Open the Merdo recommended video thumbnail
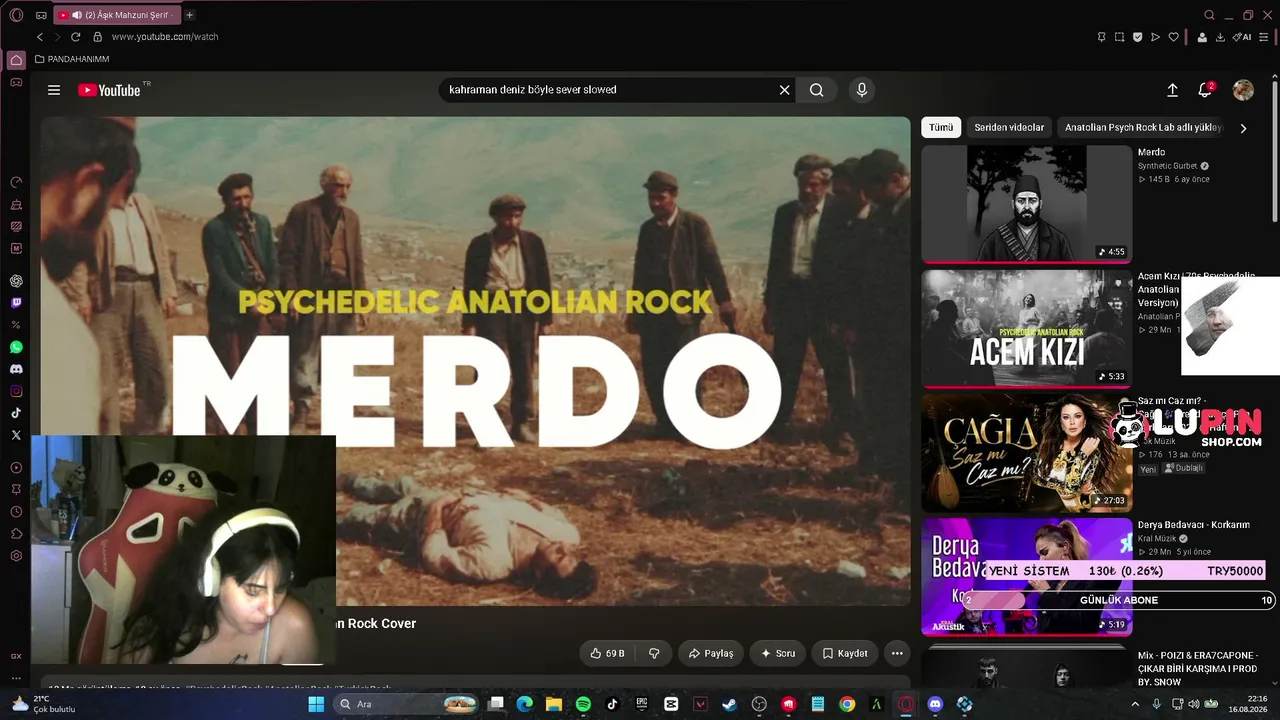 coord(1027,204)
